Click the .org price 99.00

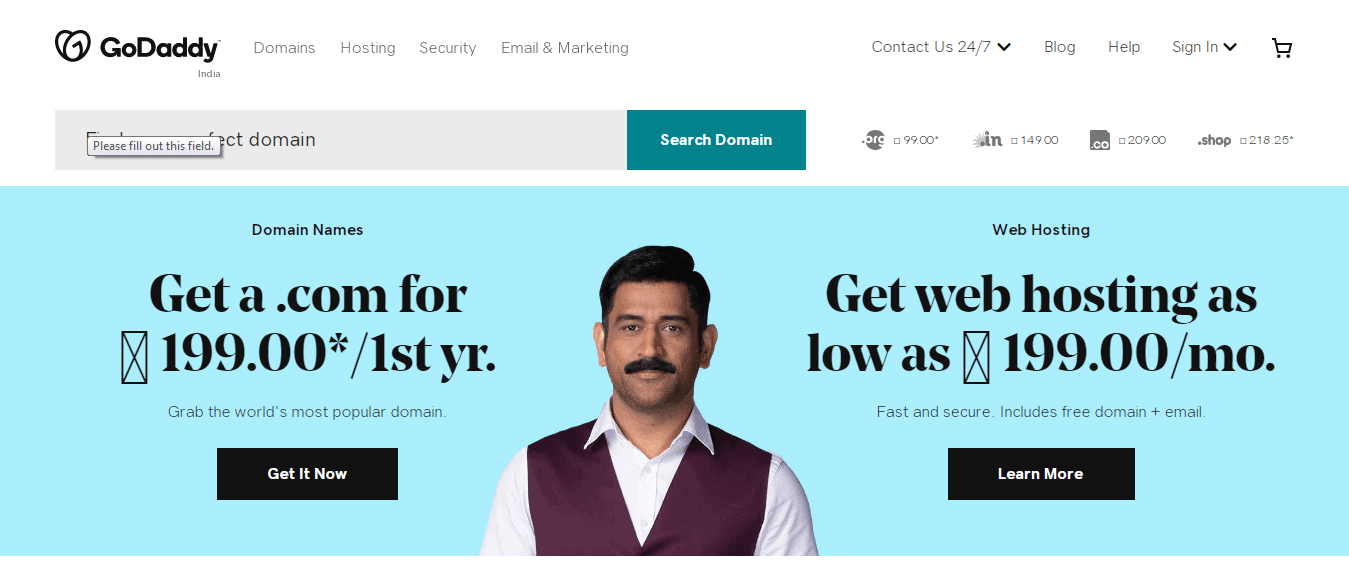click(x=916, y=140)
